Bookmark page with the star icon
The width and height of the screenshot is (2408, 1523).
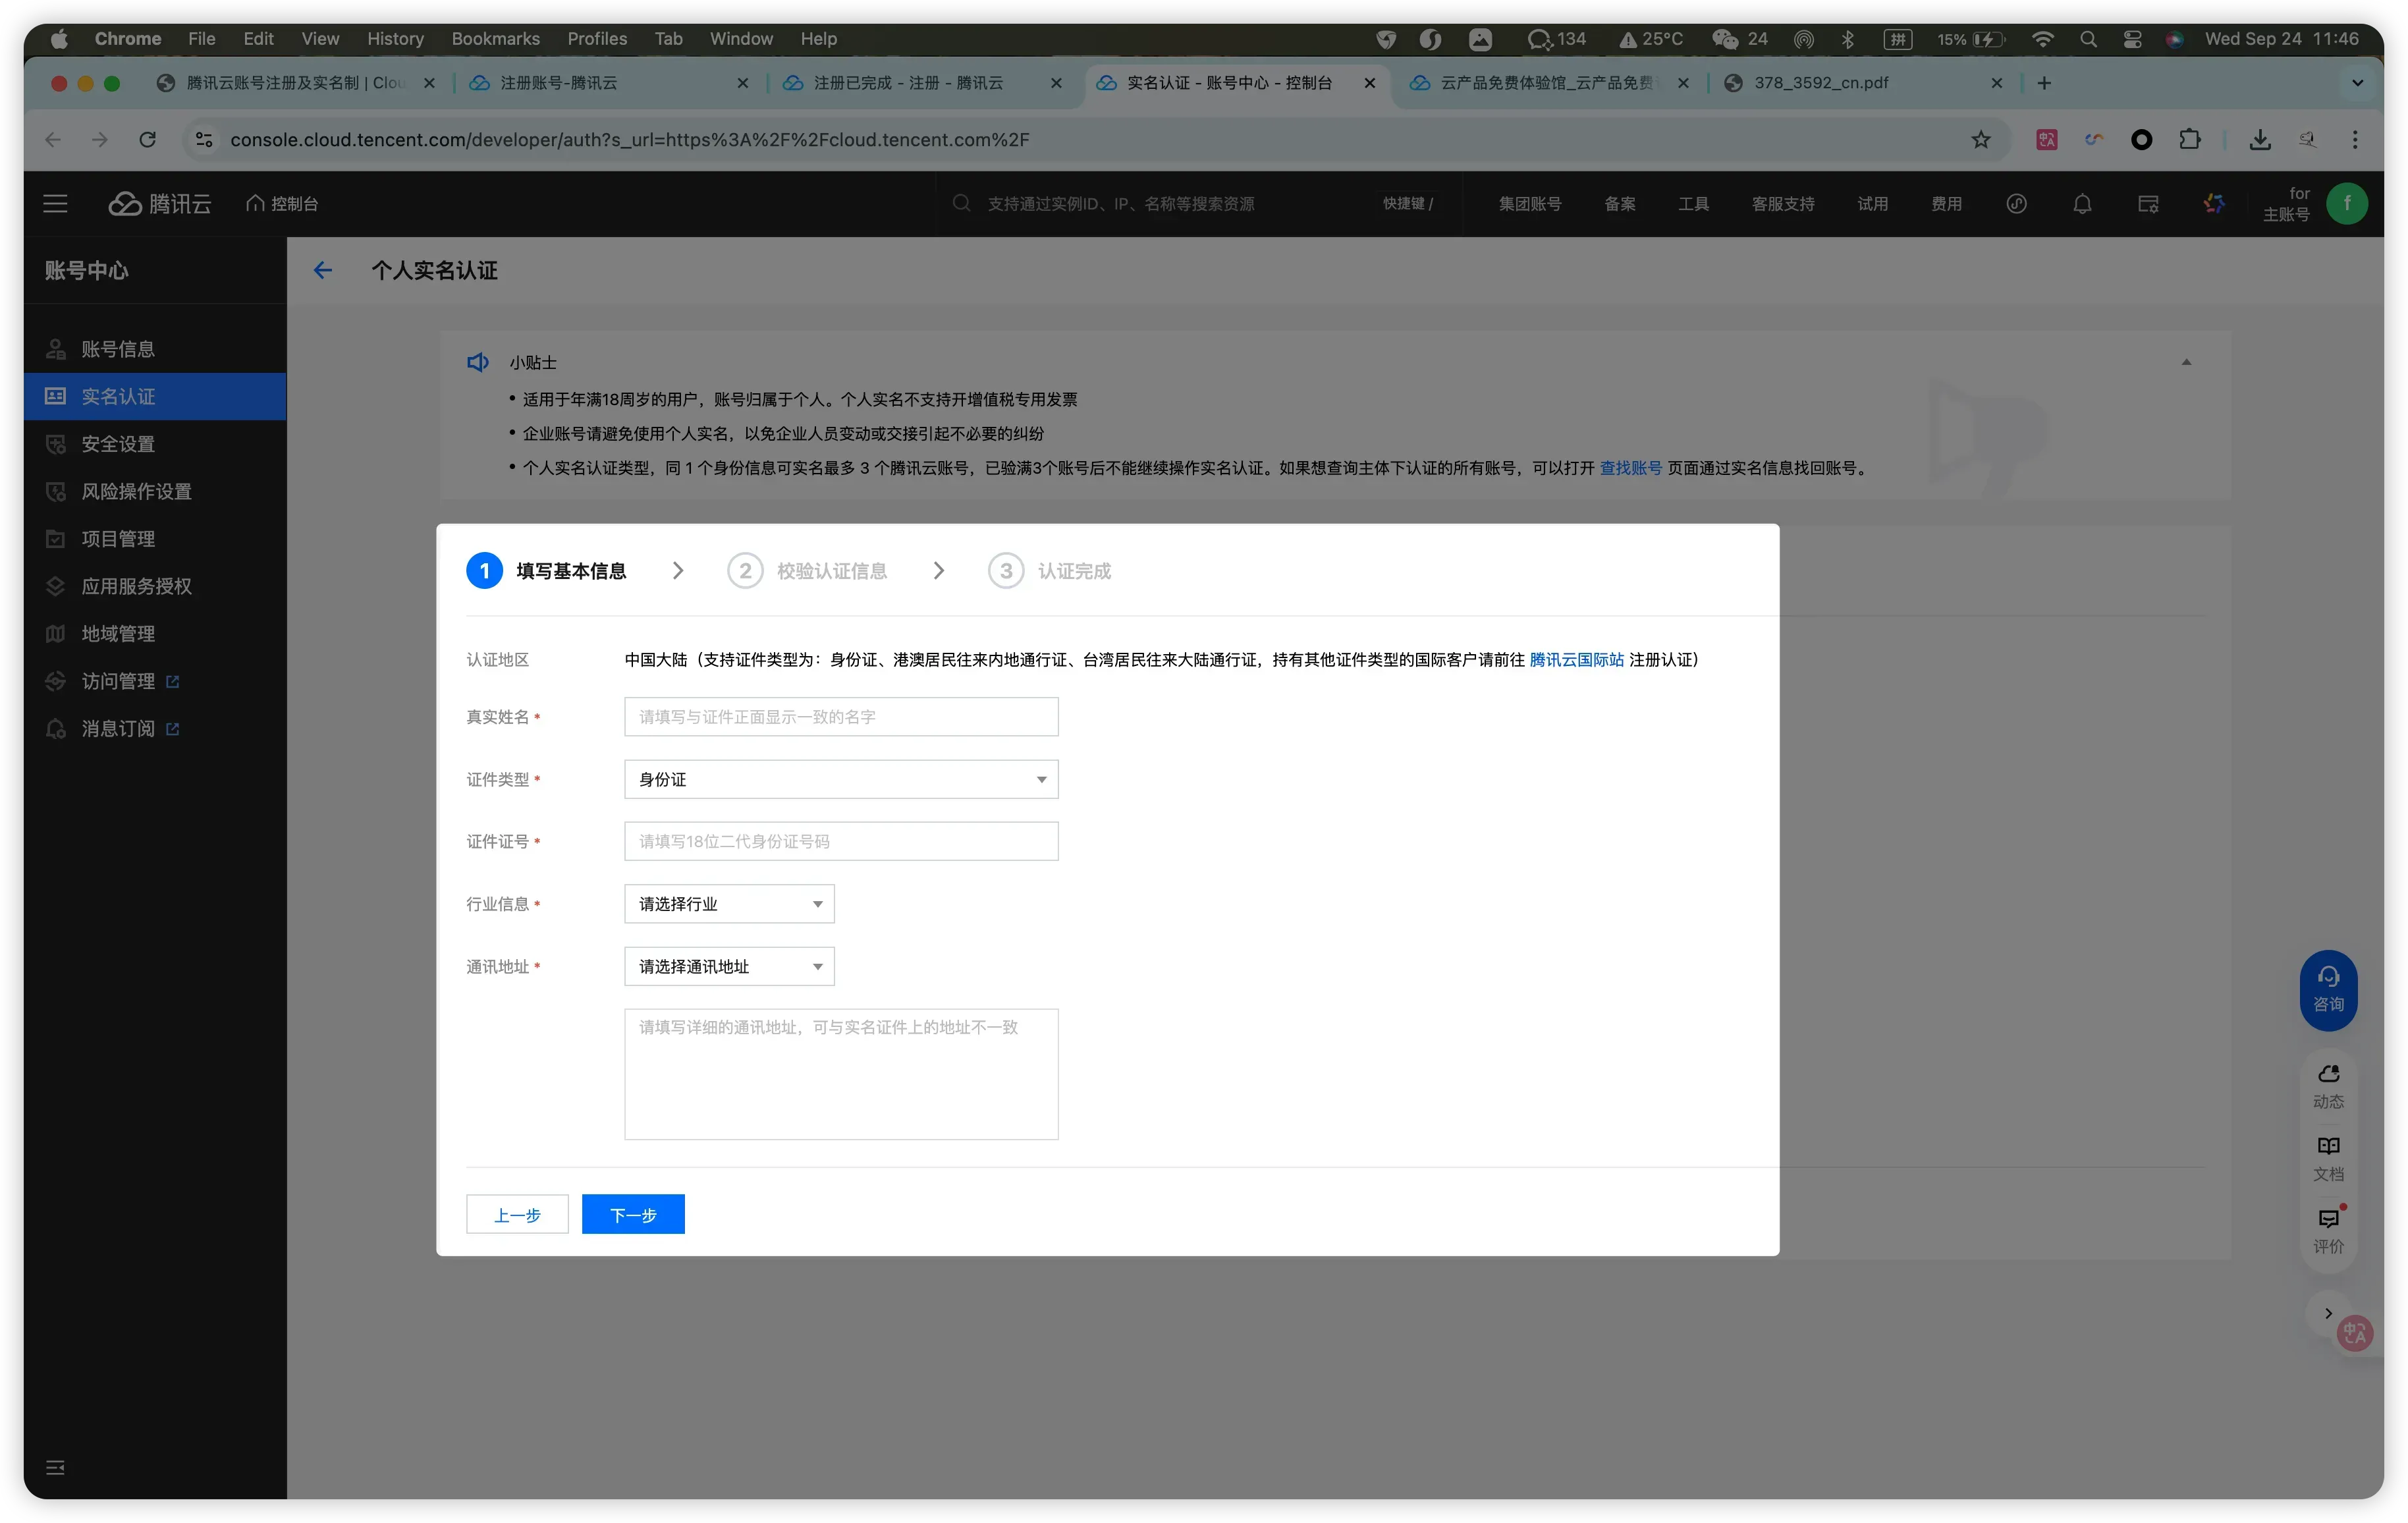point(1981,140)
